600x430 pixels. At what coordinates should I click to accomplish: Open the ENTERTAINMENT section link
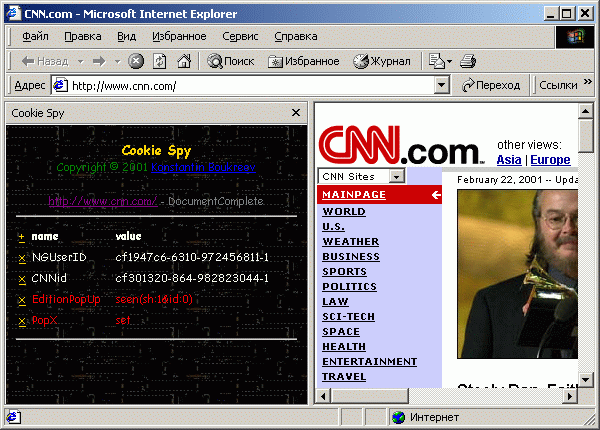pyautogui.click(x=370, y=362)
